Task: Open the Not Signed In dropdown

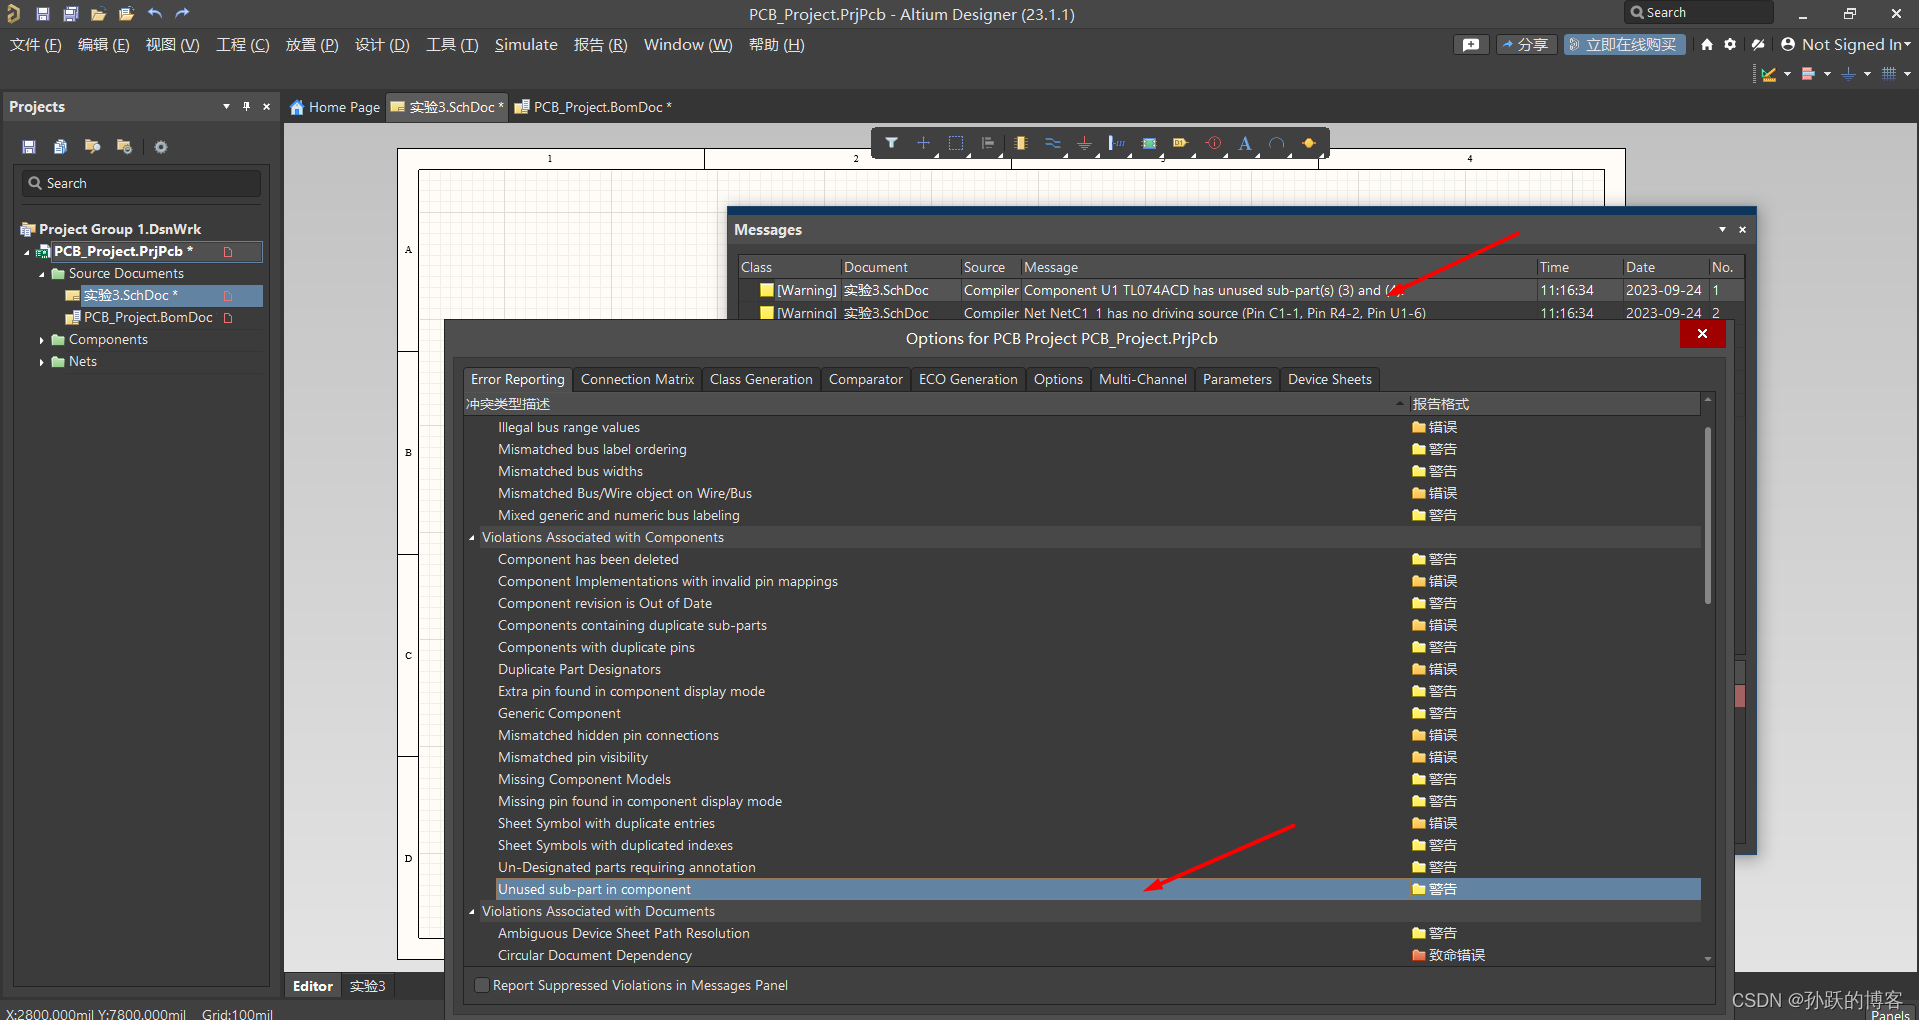Action: pyautogui.click(x=1845, y=45)
